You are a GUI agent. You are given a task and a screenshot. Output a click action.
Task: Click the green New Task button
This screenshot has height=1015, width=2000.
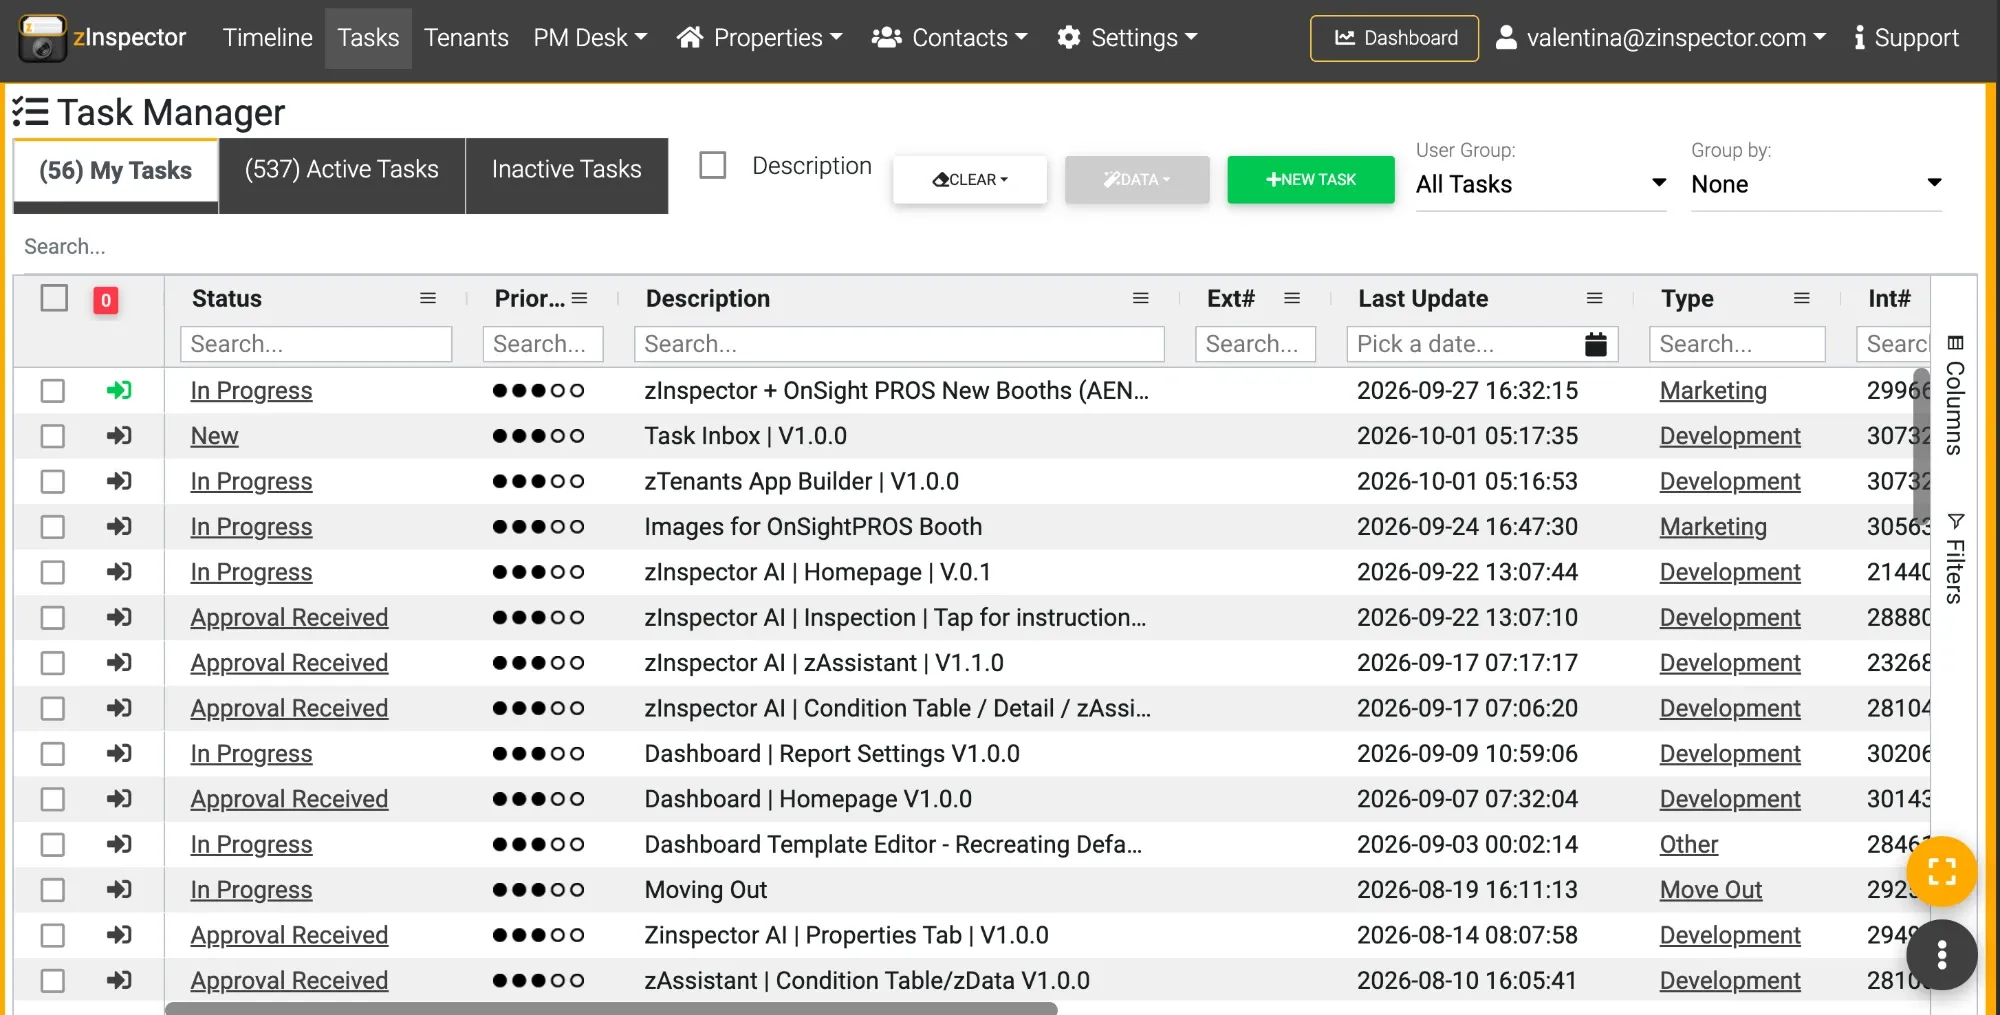pos(1311,180)
